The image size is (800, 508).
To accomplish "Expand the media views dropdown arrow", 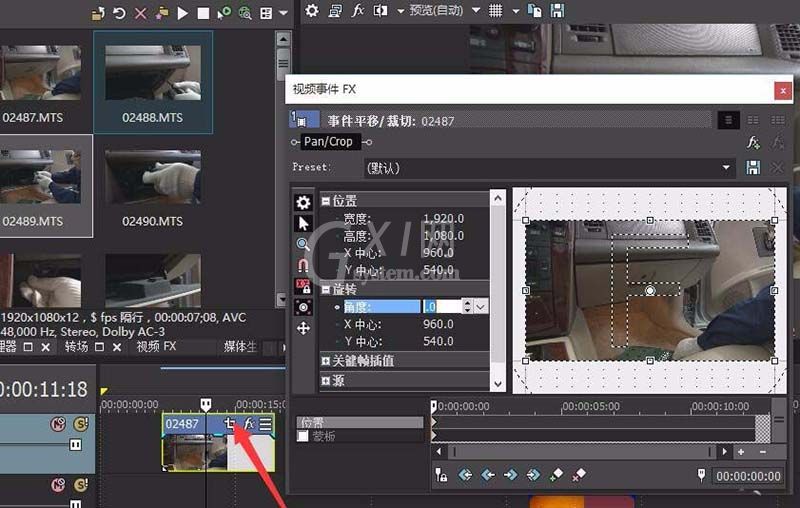I will click(x=284, y=13).
